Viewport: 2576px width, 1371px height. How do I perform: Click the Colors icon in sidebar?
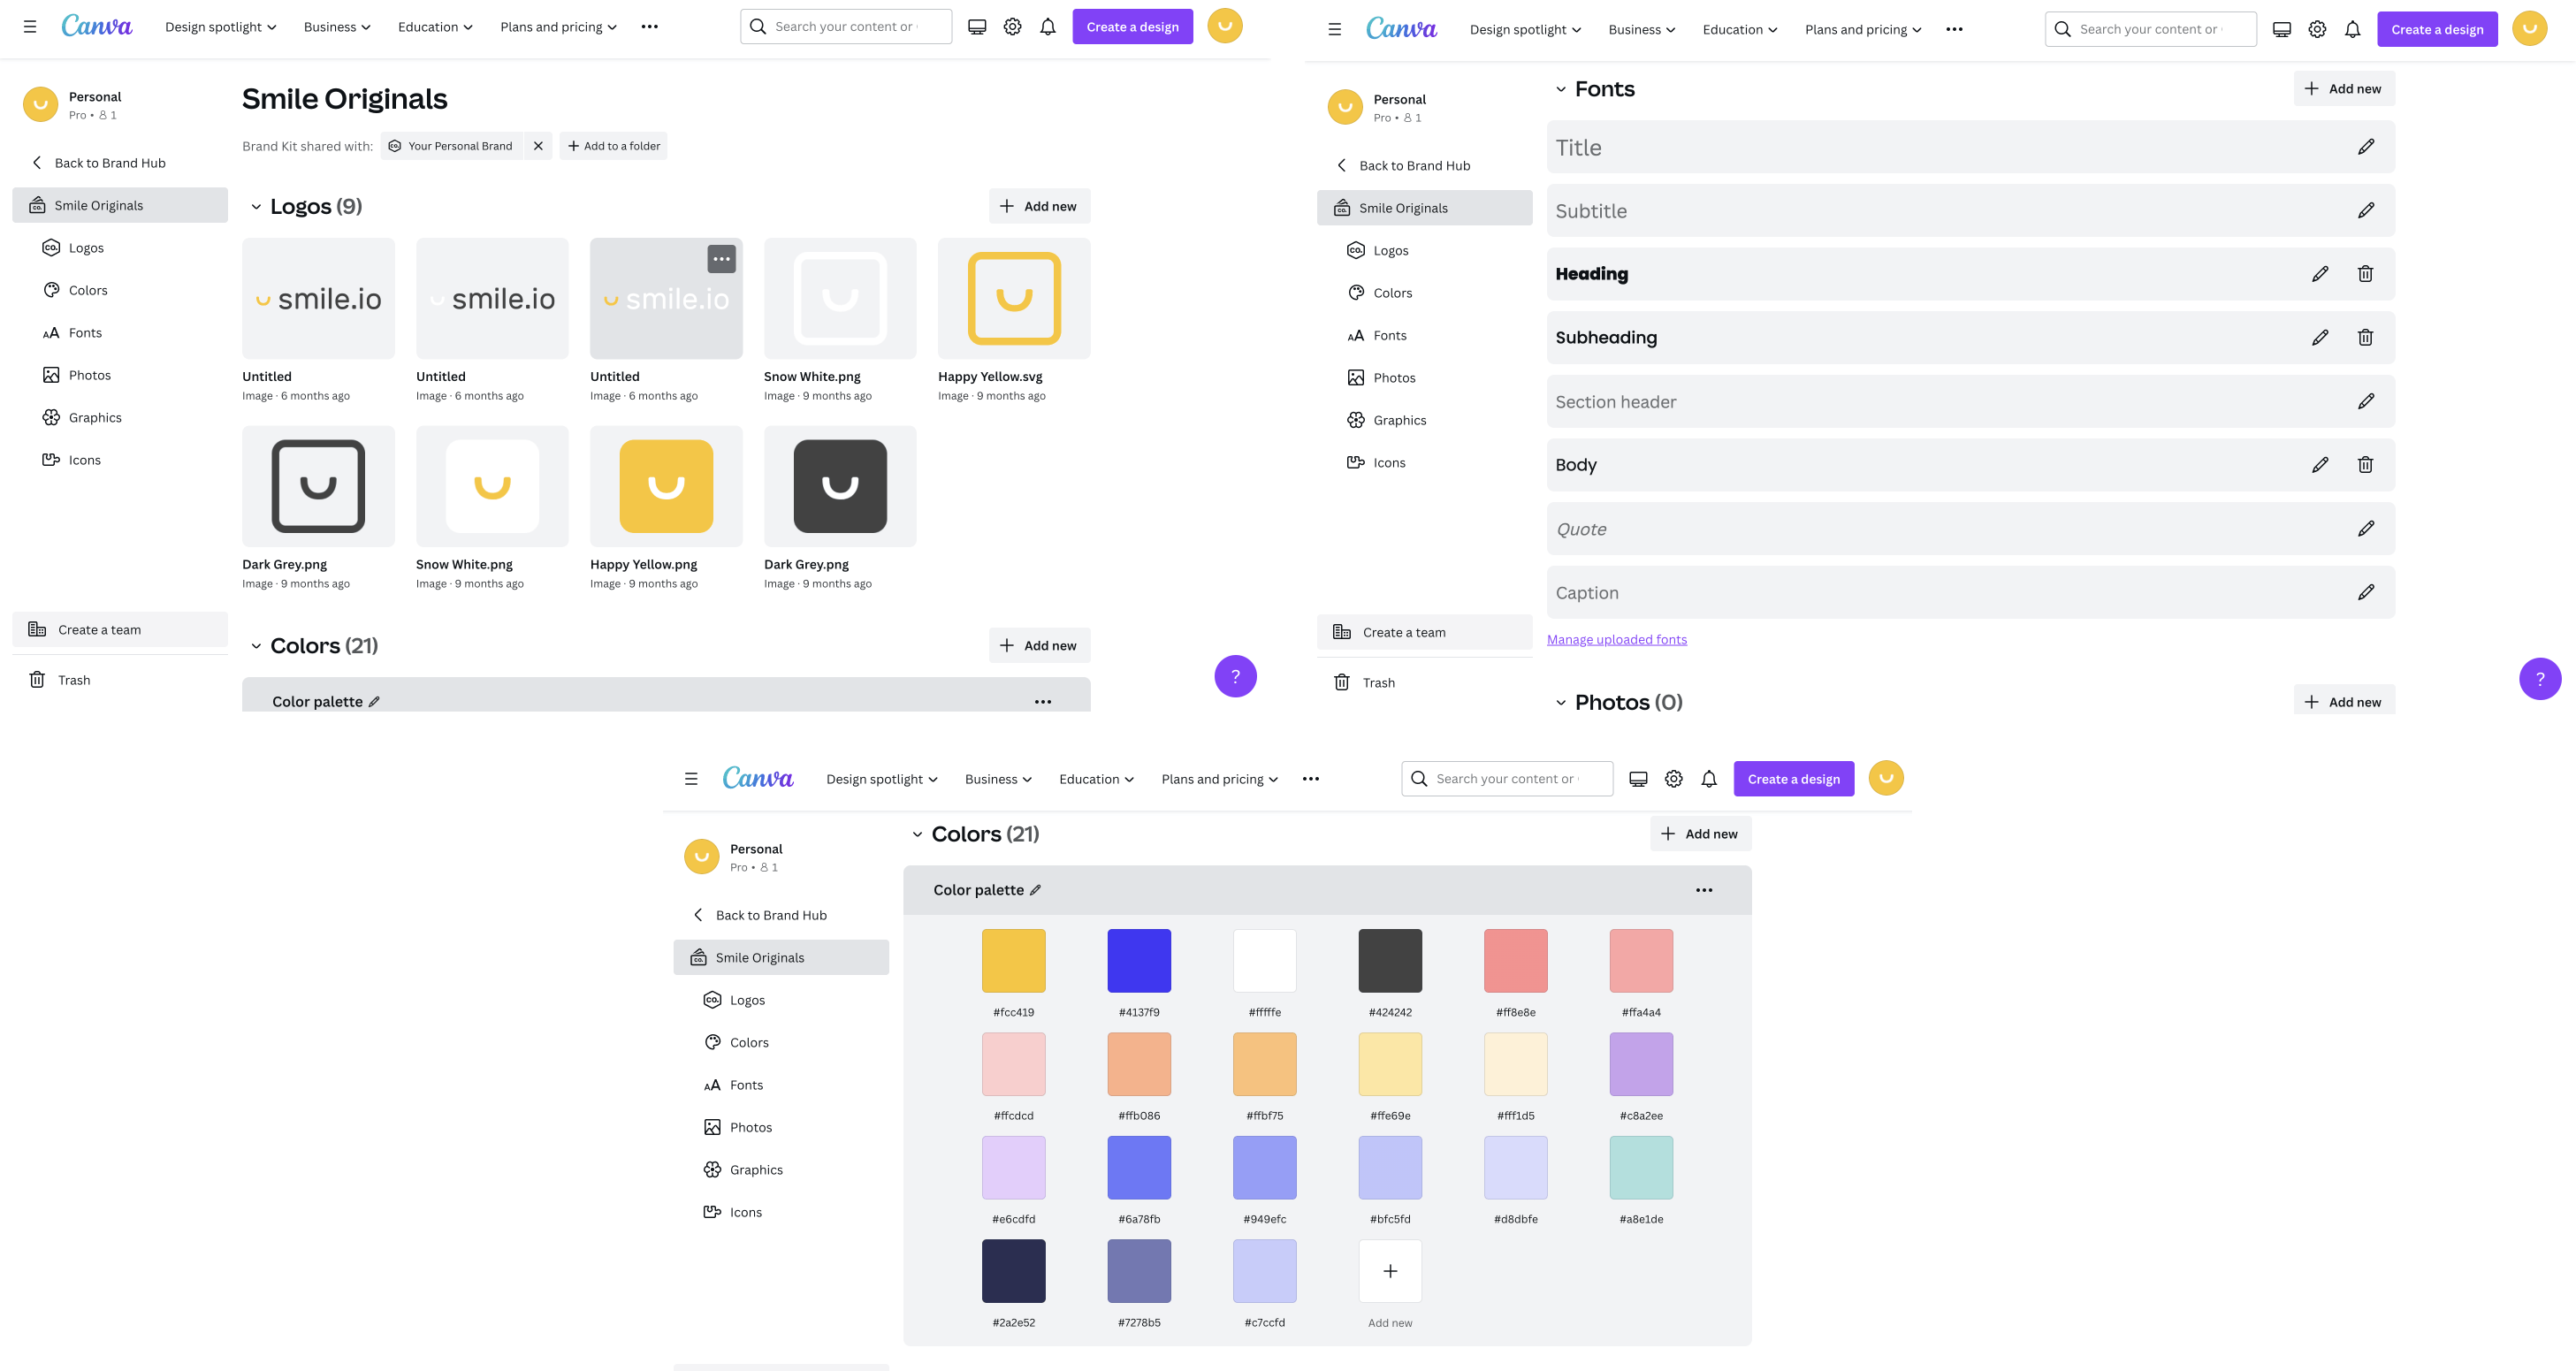tap(51, 290)
